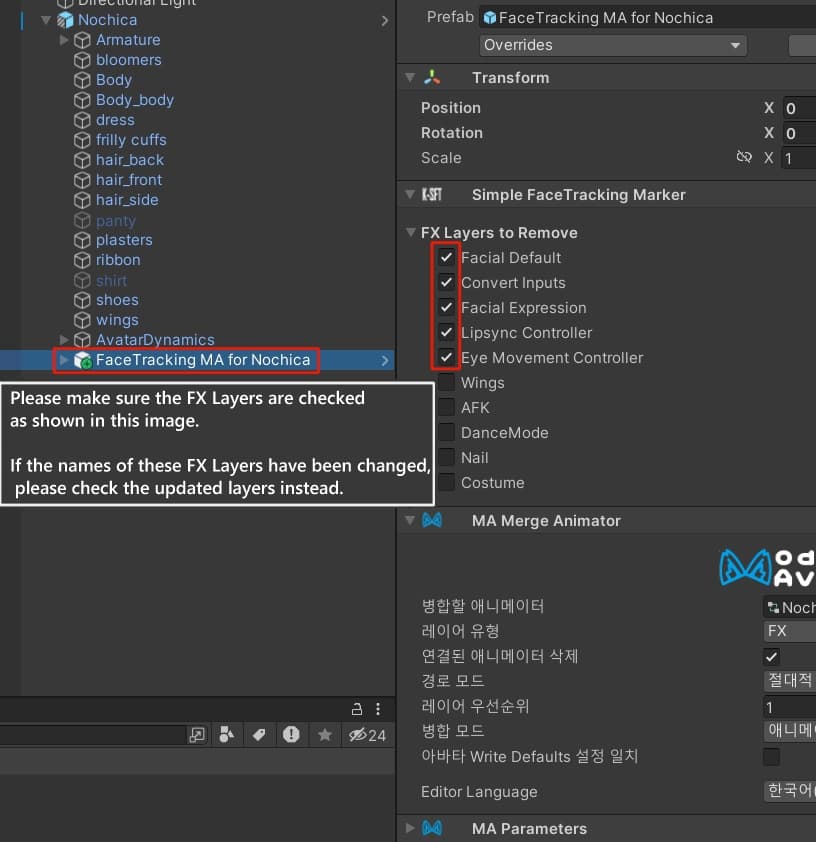The image size is (816, 842).
Task: Click the Nochica prefab cube icon
Action: (65, 20)
